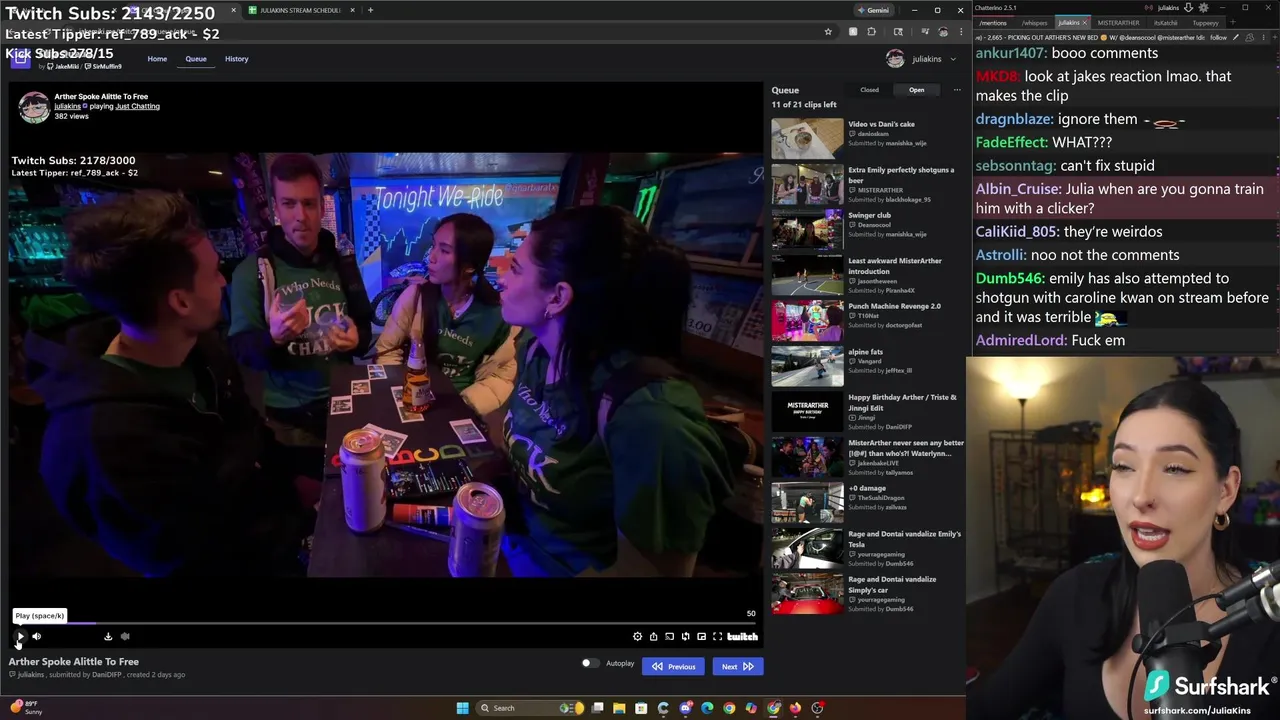Play the clip with the play button

click(x=20, y=636)
